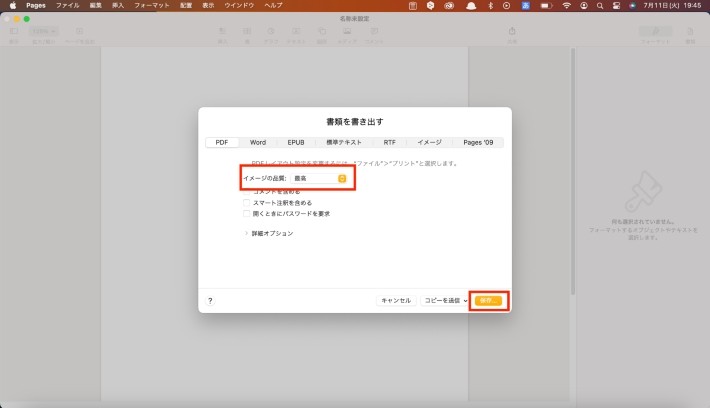Click the question mark help button
The width and height of the screenshot is (710, 408).
tap(210, 301)
